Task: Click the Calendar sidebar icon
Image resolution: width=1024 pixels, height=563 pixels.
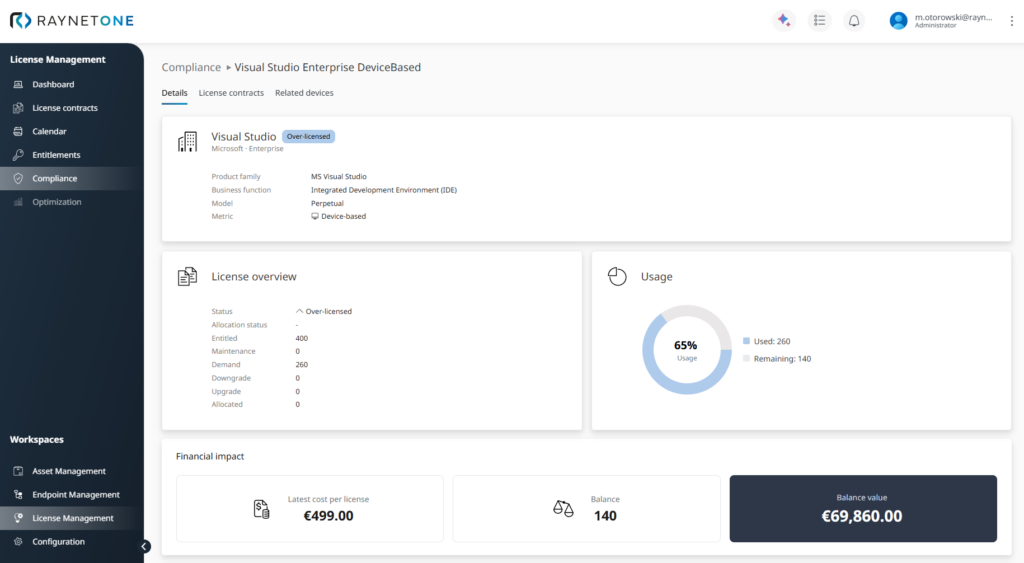Action: tap(18, 132)
